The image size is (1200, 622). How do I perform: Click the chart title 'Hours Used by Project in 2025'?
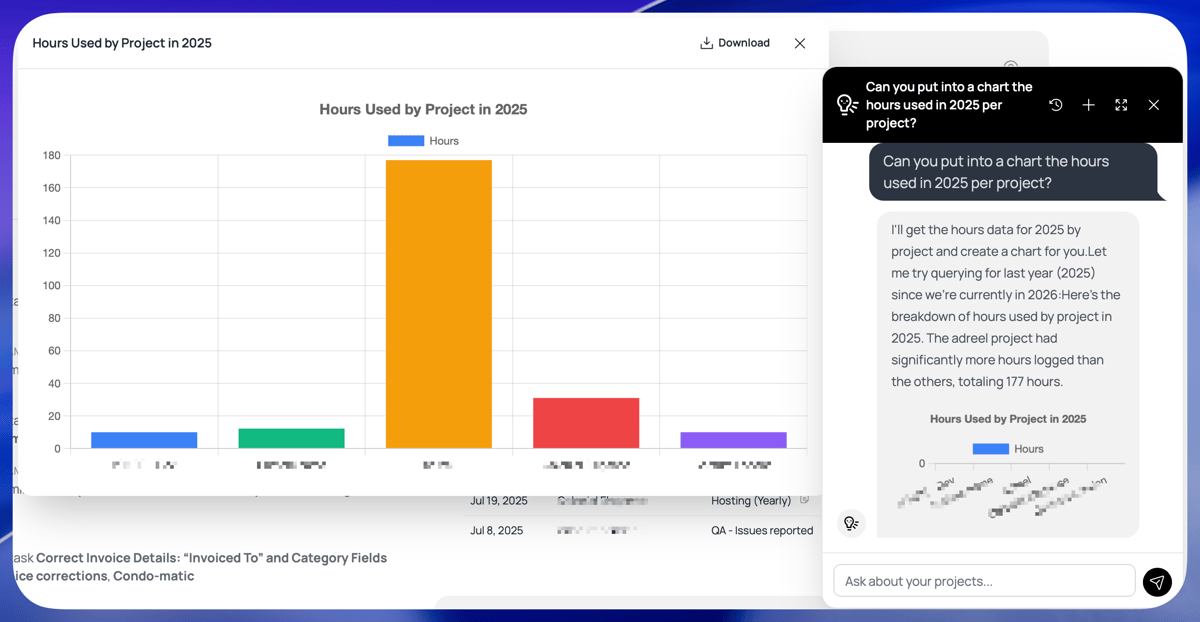(x=423, y=110)
